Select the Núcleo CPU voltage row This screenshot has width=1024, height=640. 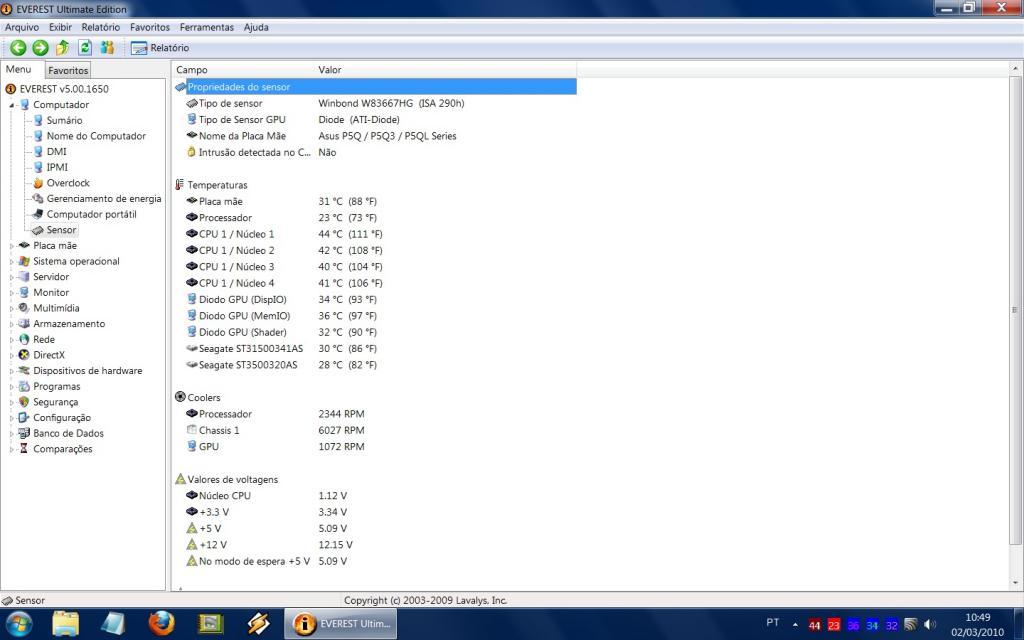pos(375,495)
